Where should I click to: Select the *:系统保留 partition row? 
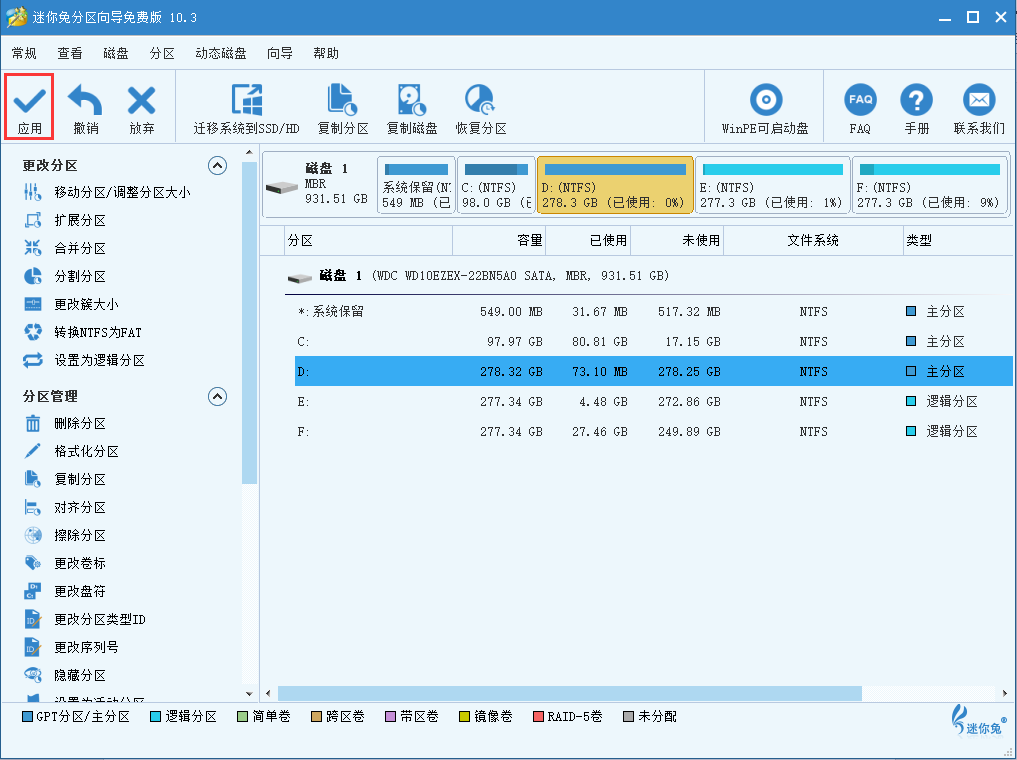pyautogui.click(x=654, y=312)
